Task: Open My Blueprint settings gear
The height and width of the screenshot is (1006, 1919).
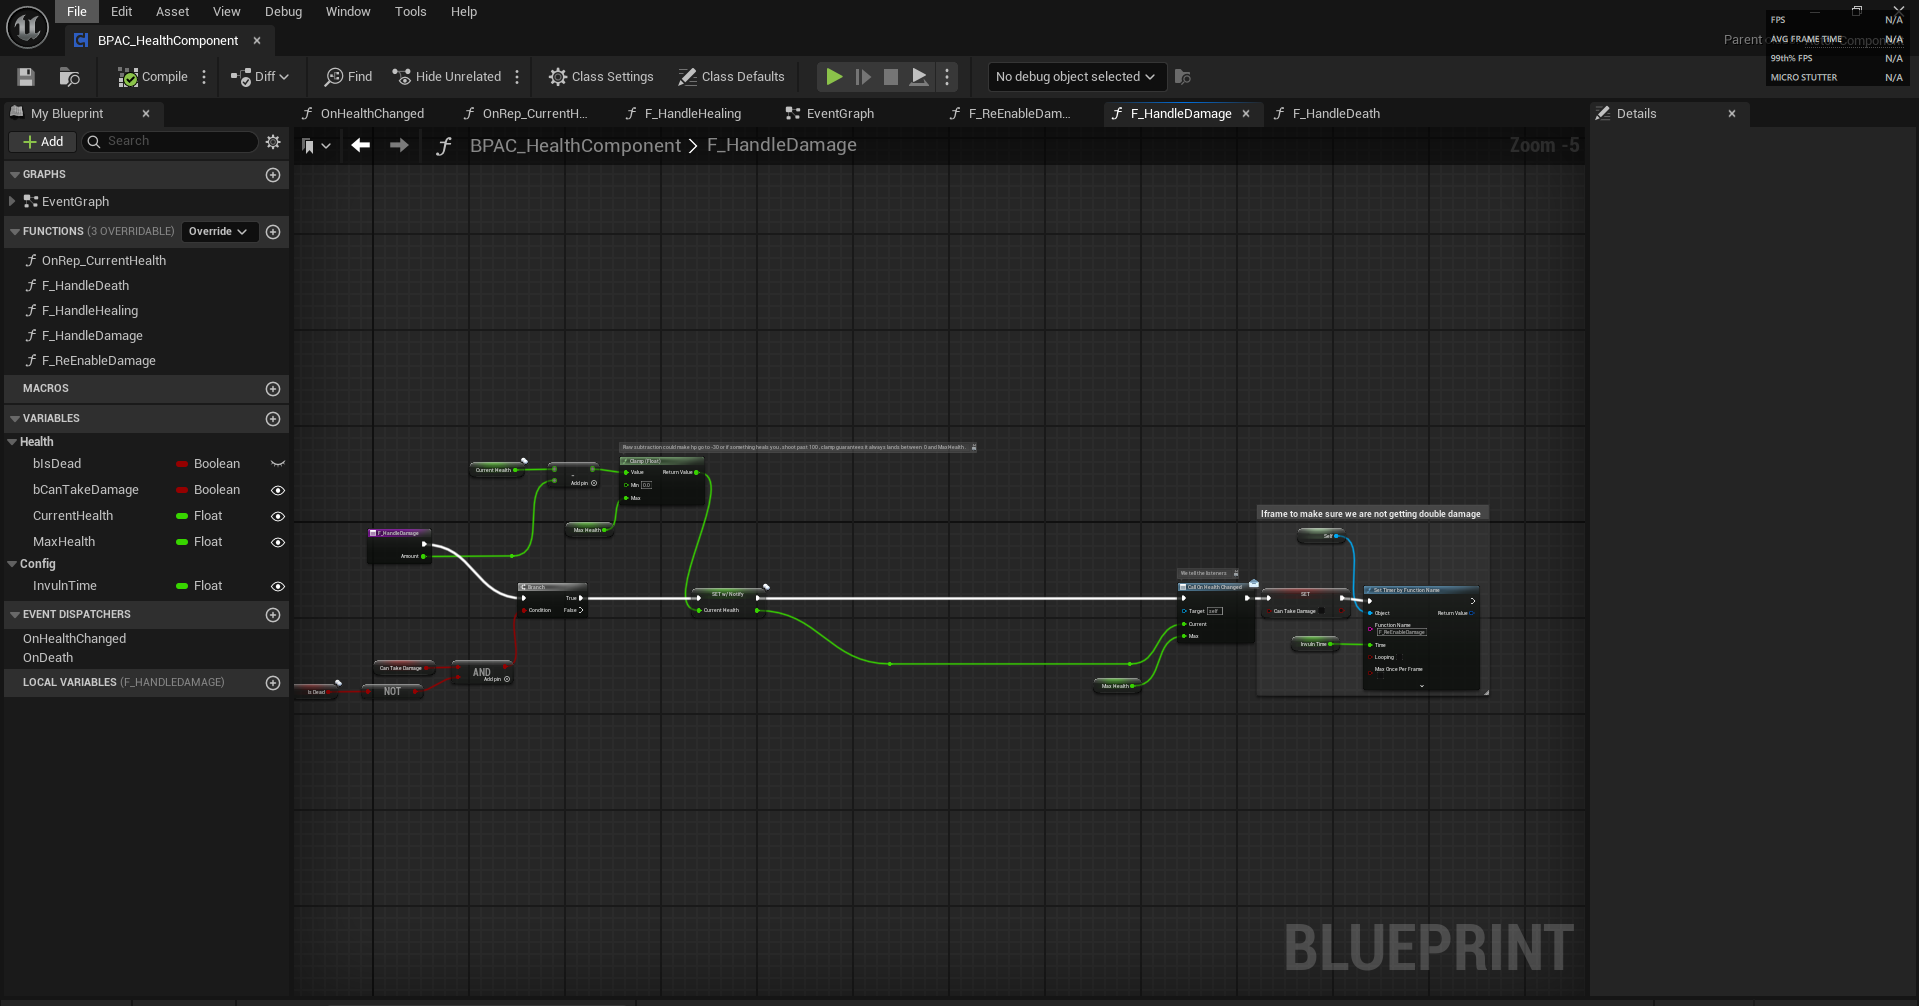Action: tap(273, 142)
